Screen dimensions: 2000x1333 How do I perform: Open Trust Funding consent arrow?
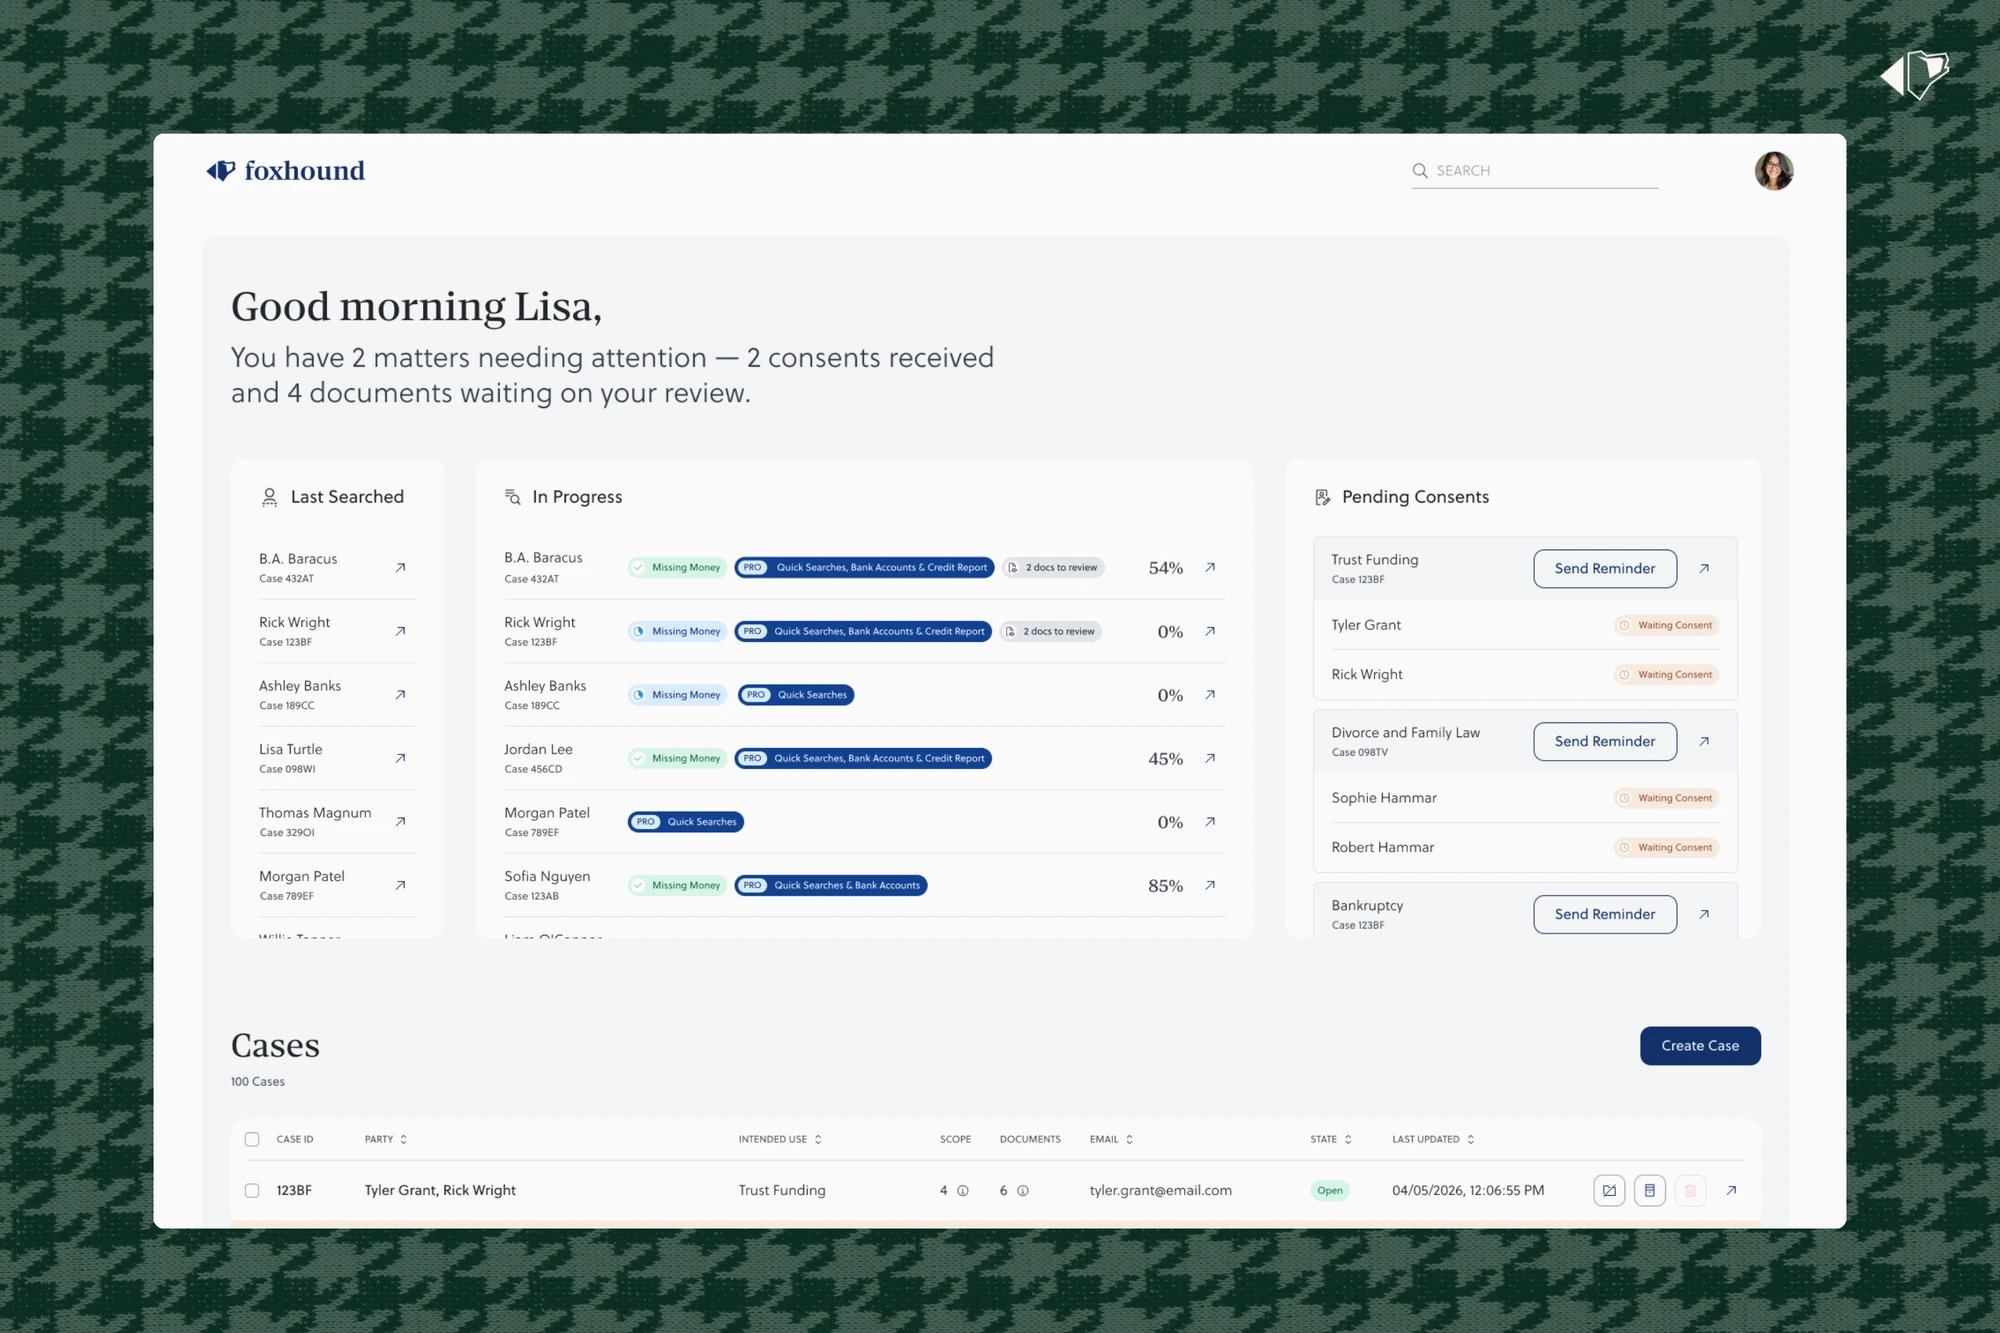point(1704,568)
